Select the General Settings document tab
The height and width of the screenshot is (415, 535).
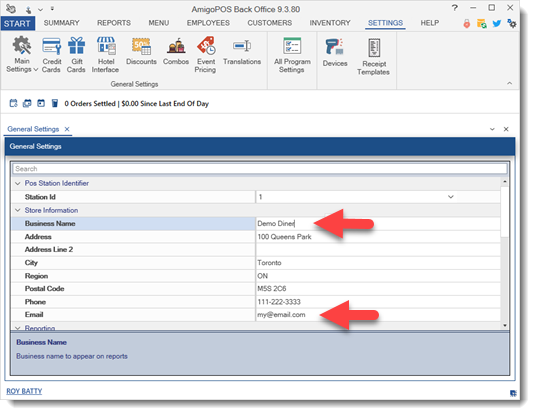[x=33, y=129]
